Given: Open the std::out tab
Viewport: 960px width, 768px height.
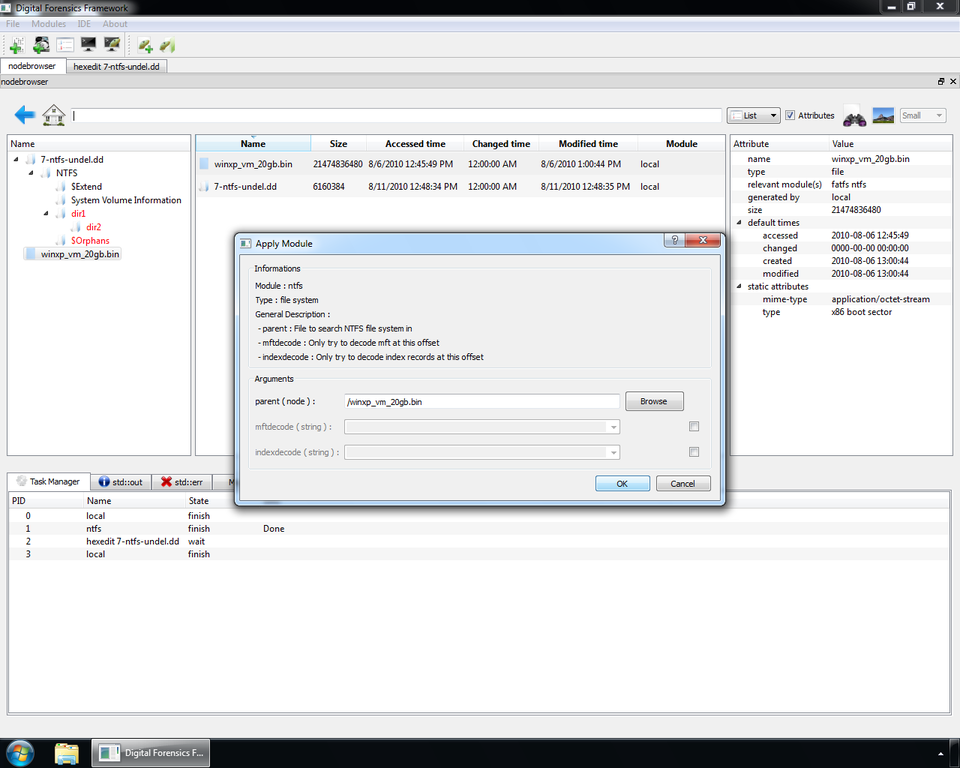Looking at the screenshot, I should (120, 482).
